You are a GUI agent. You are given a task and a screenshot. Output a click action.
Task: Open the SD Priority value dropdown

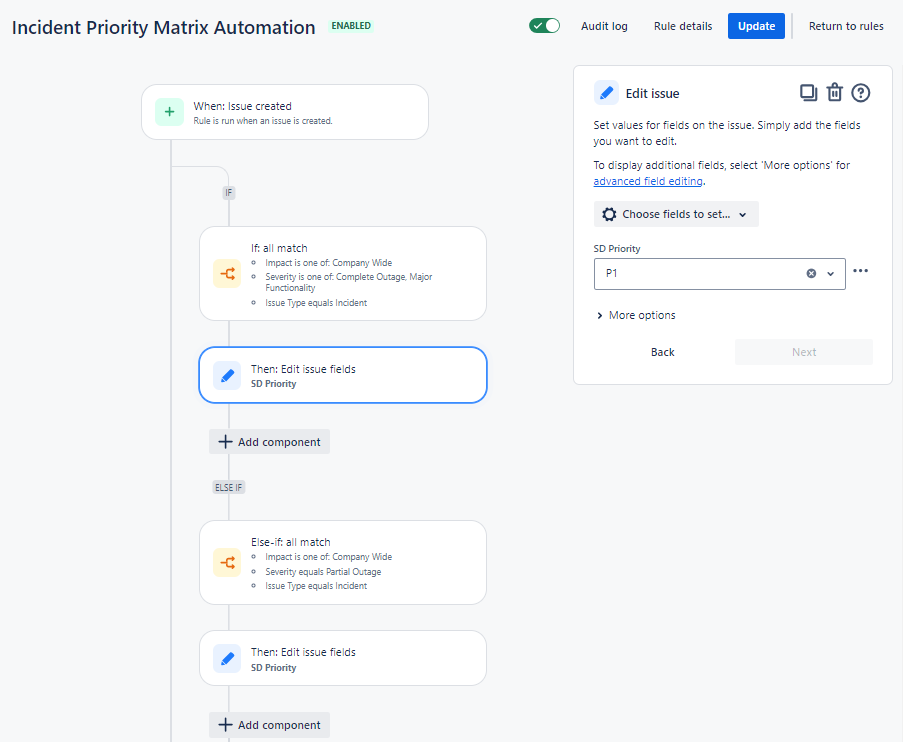pos(830,271)
